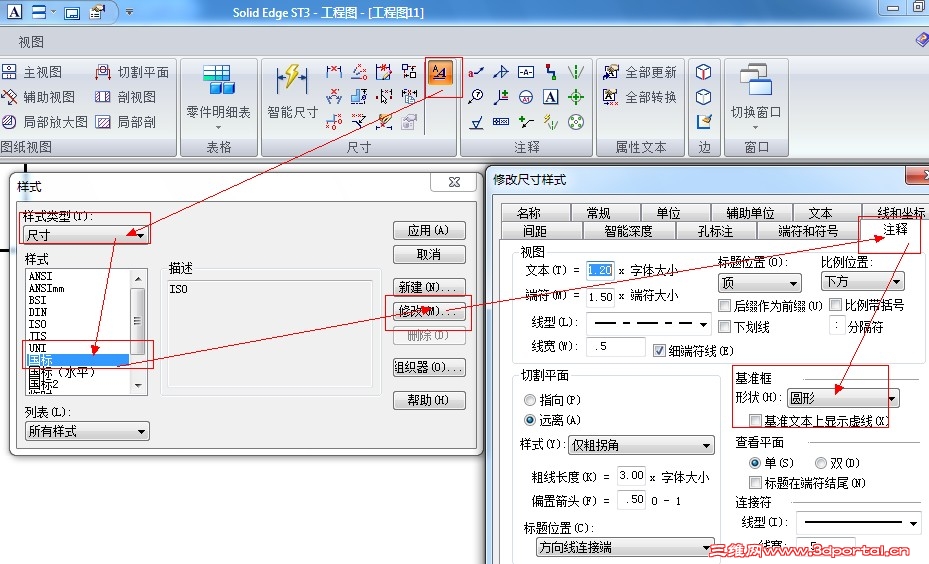The height and width of the screenshot is (564, 929).
Task: Select the 单(S) viewing plane radio
Action: (x=754, y=463)
